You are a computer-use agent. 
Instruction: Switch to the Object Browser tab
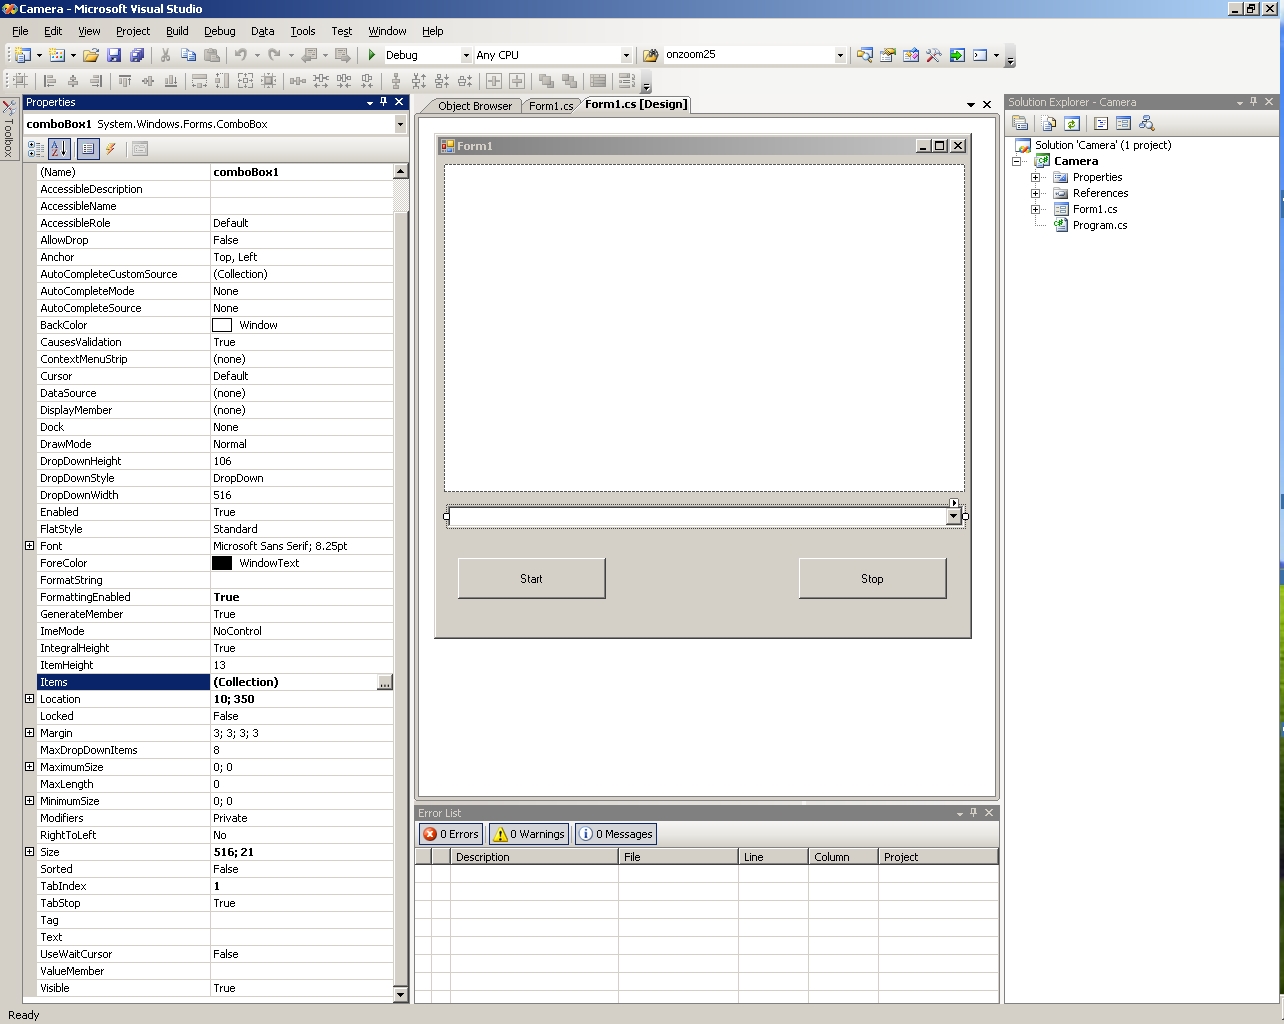click(474, 106)
